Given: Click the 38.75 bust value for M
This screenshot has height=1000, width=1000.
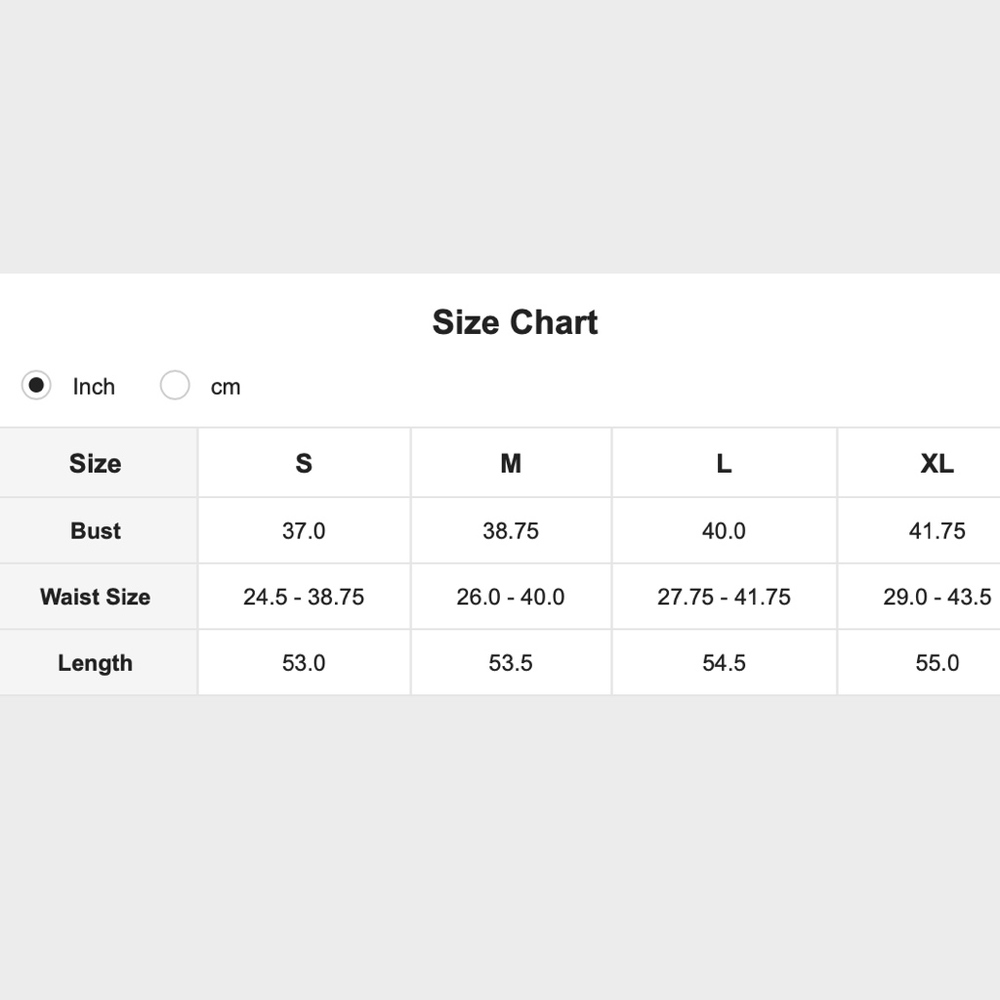Looking at the screenshot, I should point(511,531).
